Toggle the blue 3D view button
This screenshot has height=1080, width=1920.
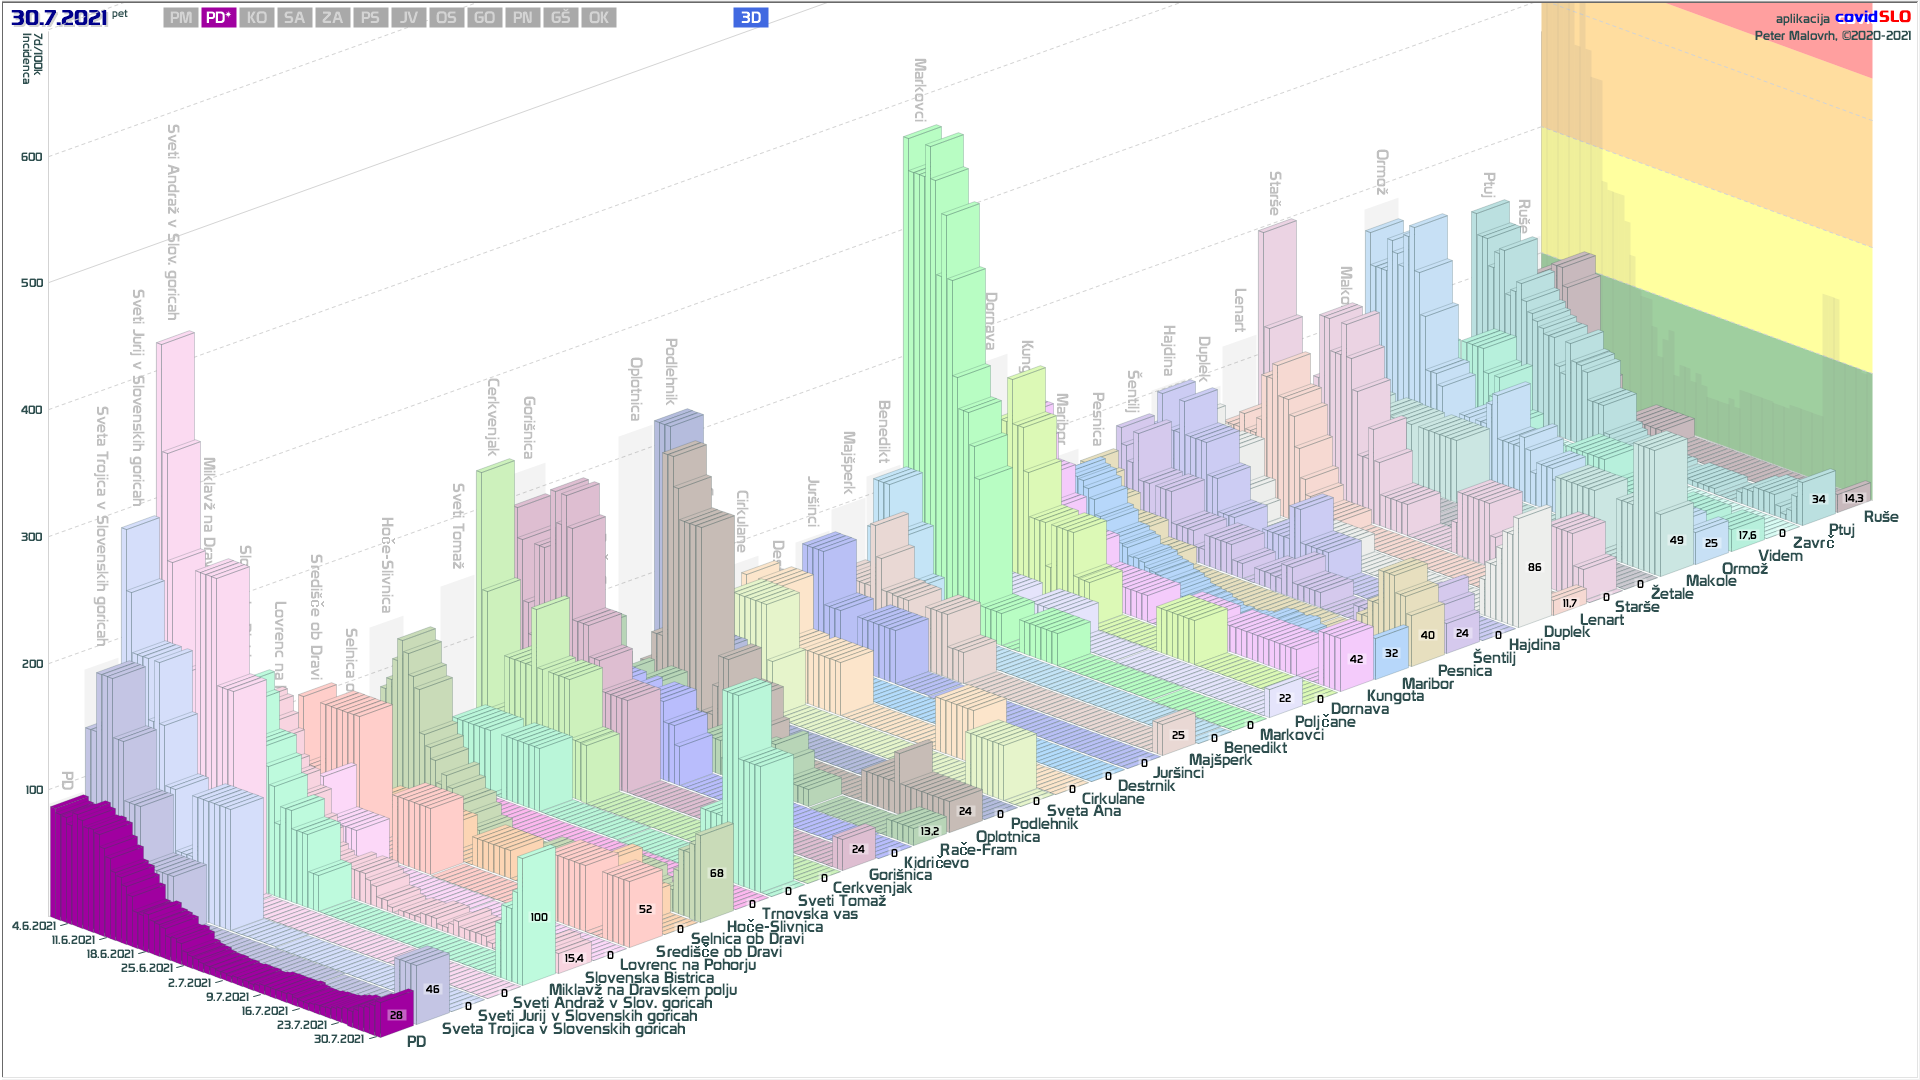coord(750,18)
